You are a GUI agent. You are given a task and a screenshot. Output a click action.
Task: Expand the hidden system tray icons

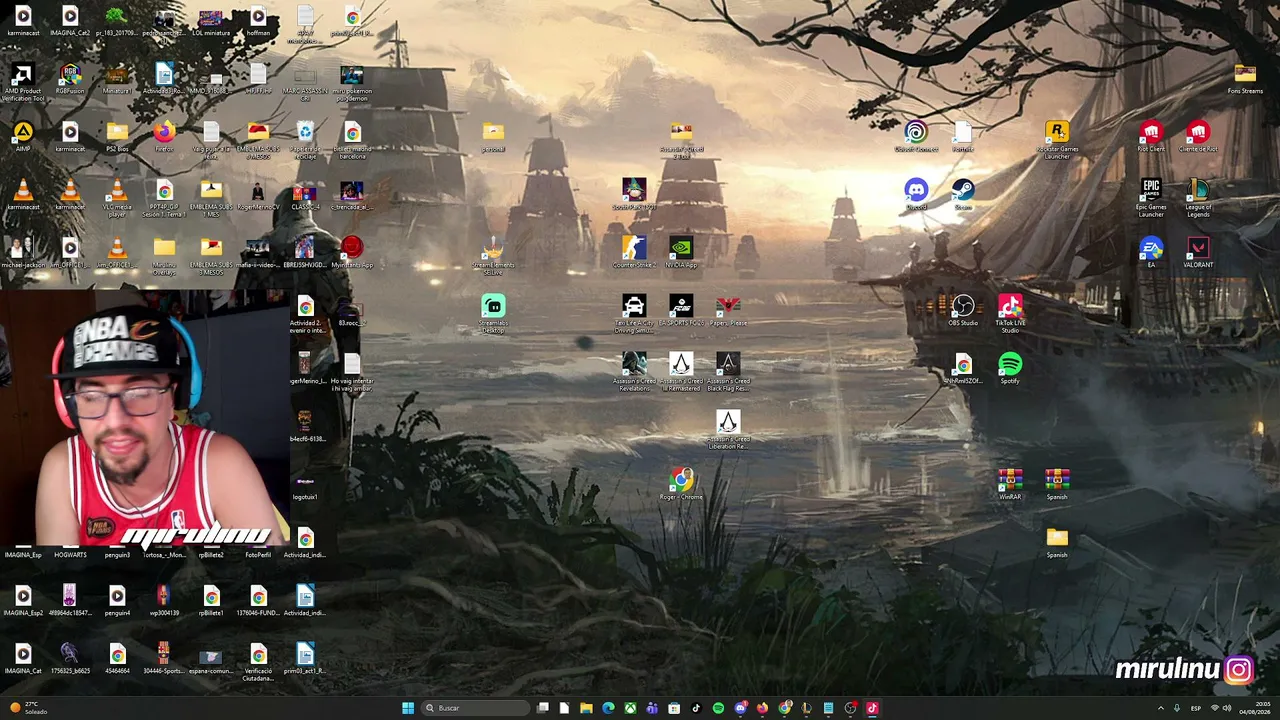1160,708
